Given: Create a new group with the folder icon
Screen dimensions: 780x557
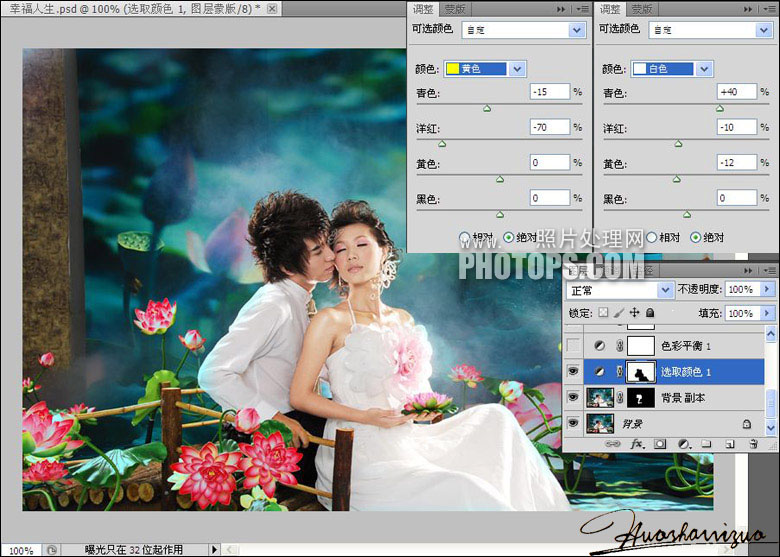Looking at the screenshot, I should coord(706,444).
